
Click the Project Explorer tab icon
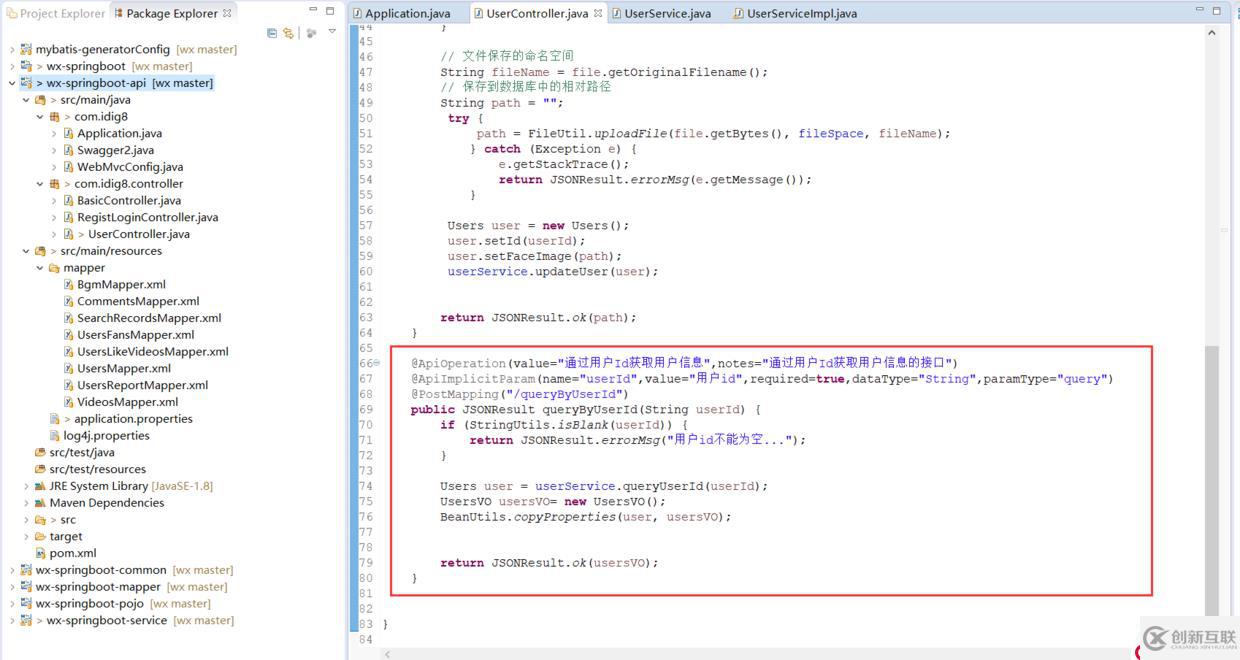pos(11,13)
